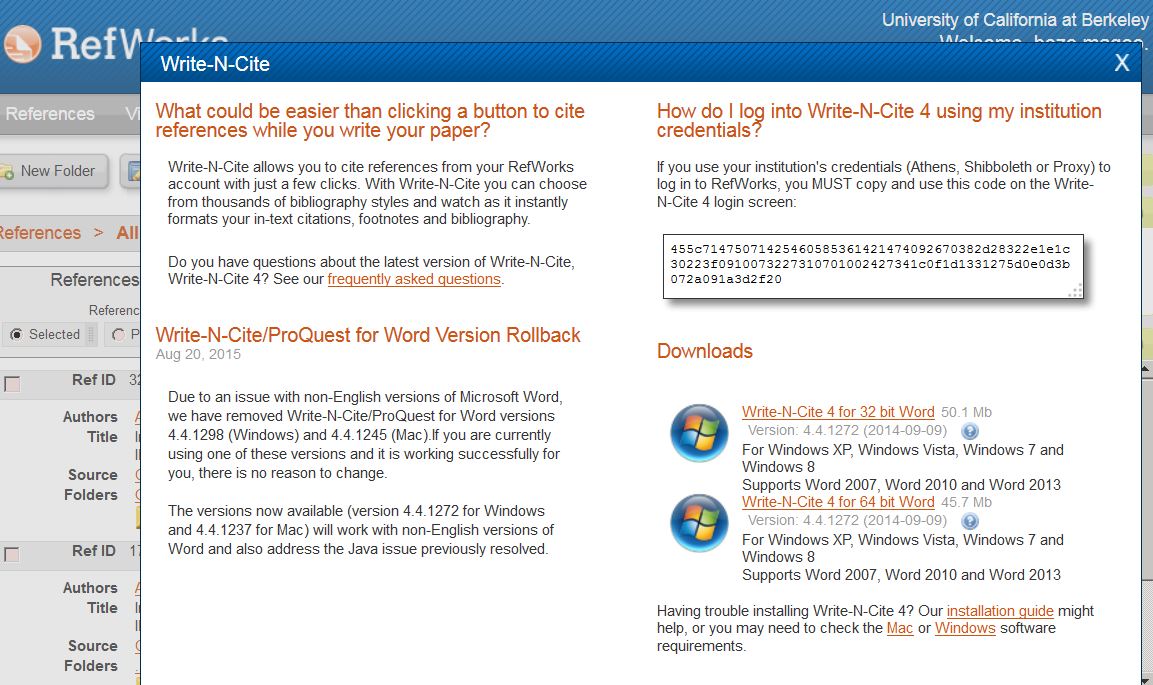This screenshot has width=1153, height=685.
Task: Download Write-N-Cite 4 for 32 bit Word
Action: click(838, 412)
